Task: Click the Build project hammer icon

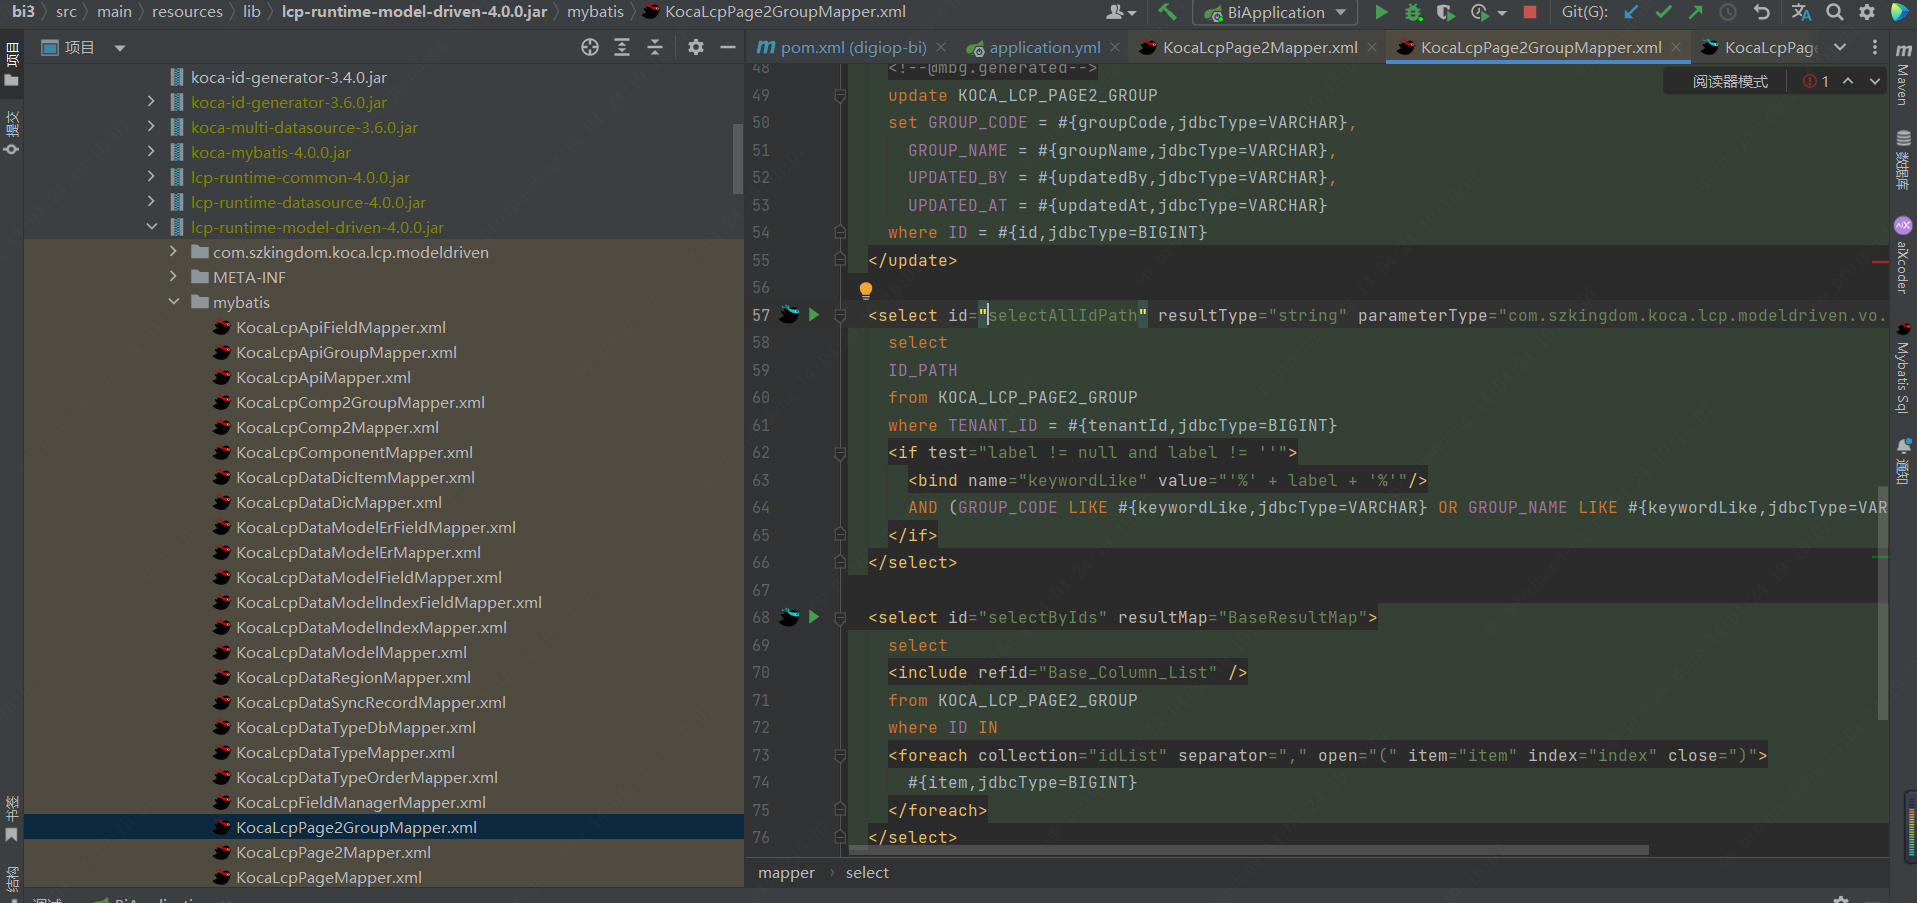Action: click(1167, 12)
